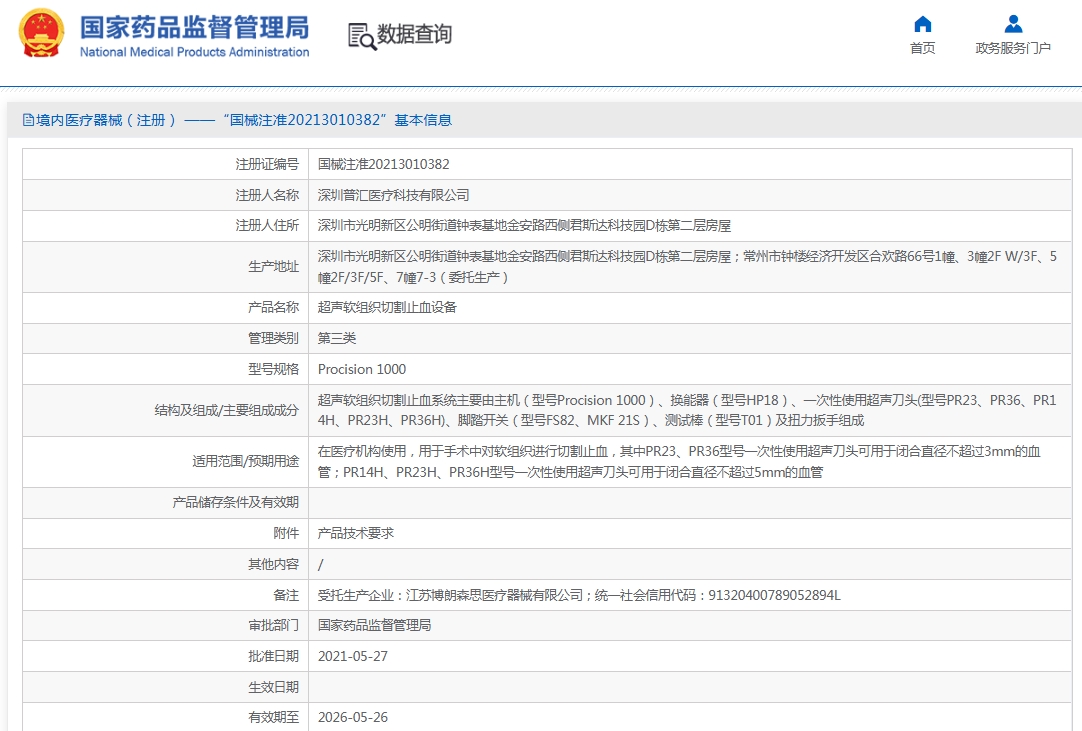Open 政务服务门户 link text
This screenshot has height=731, width=1082.
pos(1013,48)
